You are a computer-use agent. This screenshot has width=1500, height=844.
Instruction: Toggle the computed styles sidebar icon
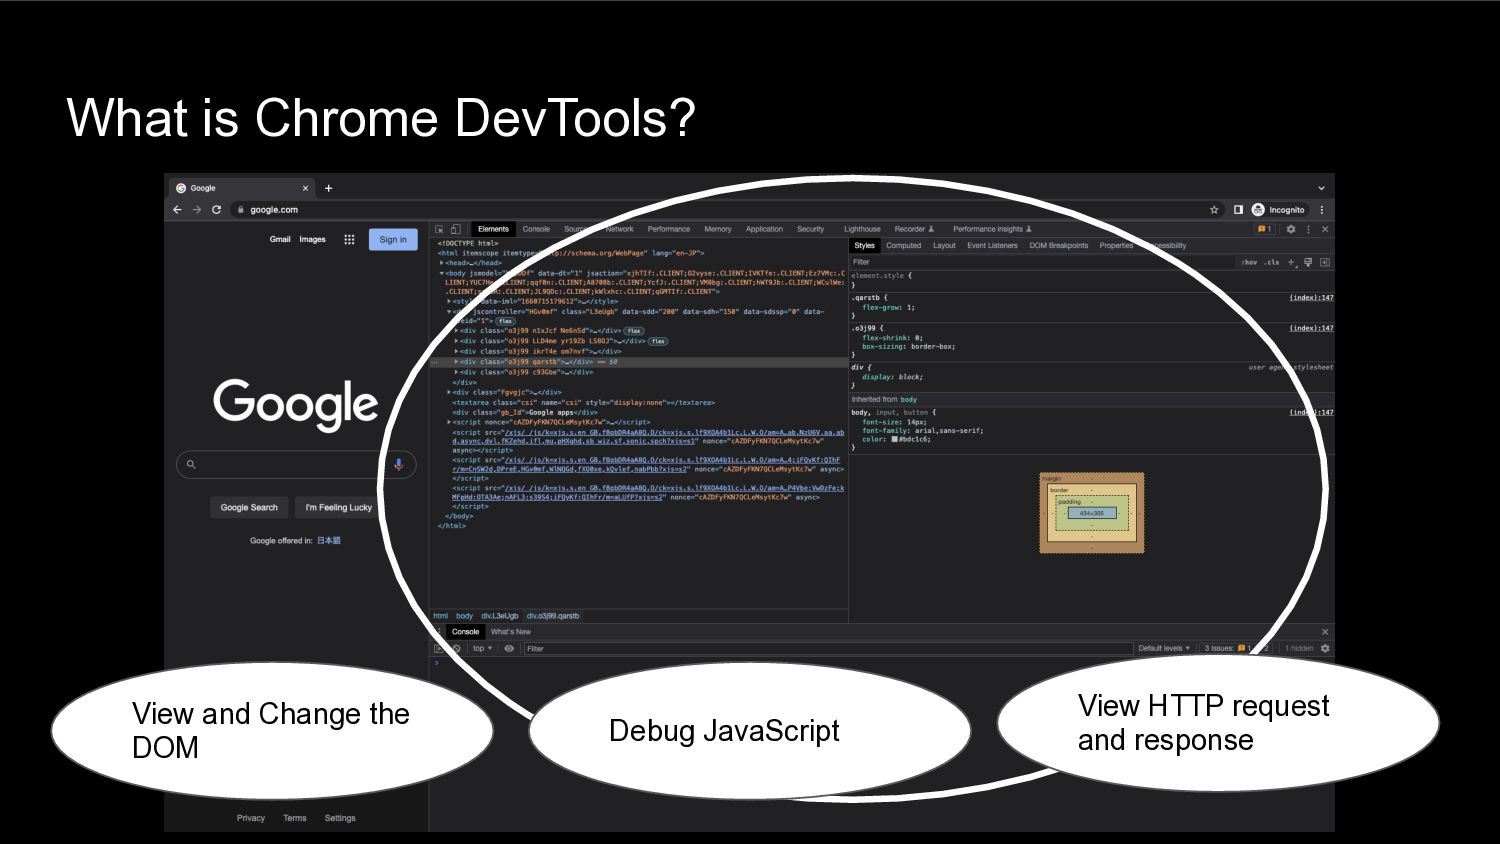1325,262
